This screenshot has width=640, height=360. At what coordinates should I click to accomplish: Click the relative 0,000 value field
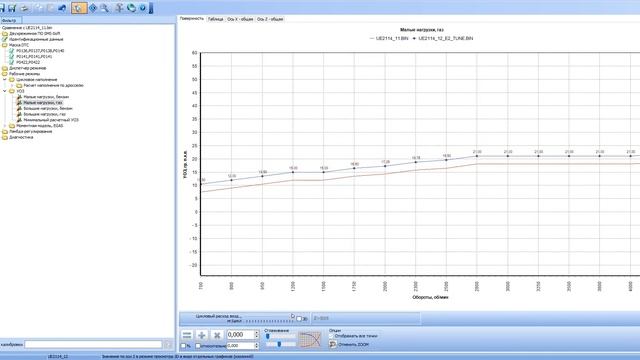tap(240, 346)
